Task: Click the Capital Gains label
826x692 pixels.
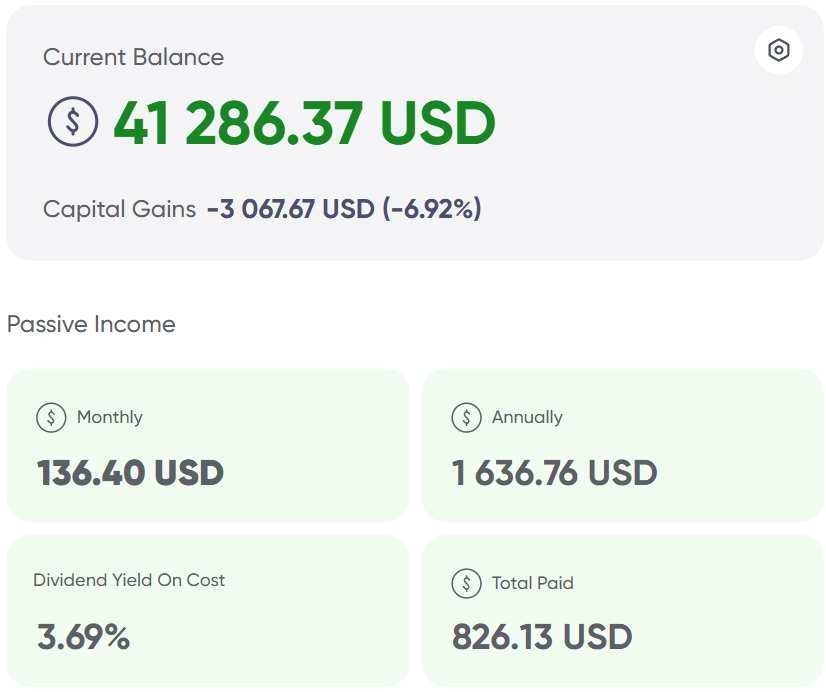Action: click(x=119, y=210)
